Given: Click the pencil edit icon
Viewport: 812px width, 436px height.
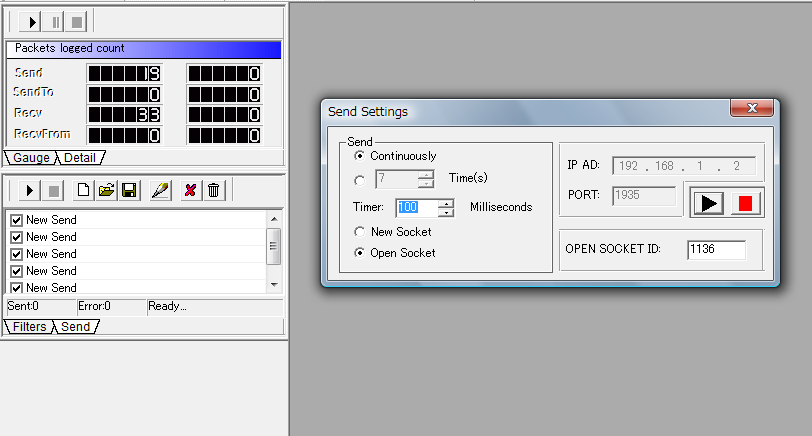Looking at the screenshot, I should 160,190.
